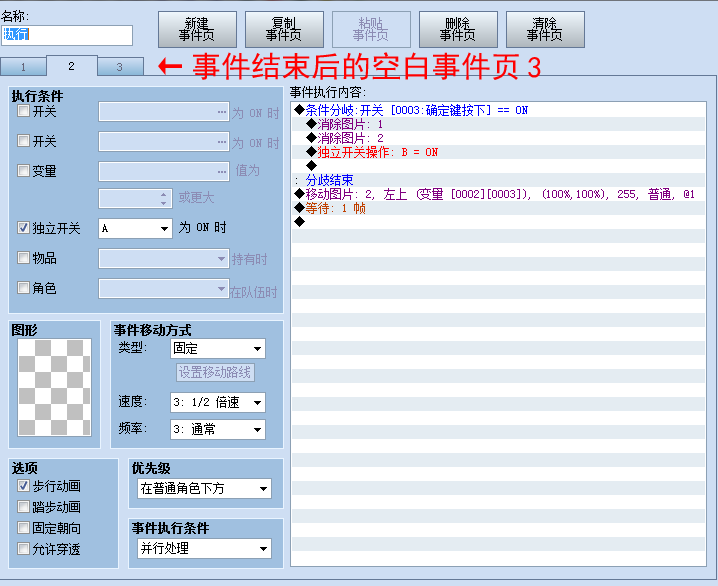
Task: Click the 图形 checkered graphic preview
Action: pos(54,387)
